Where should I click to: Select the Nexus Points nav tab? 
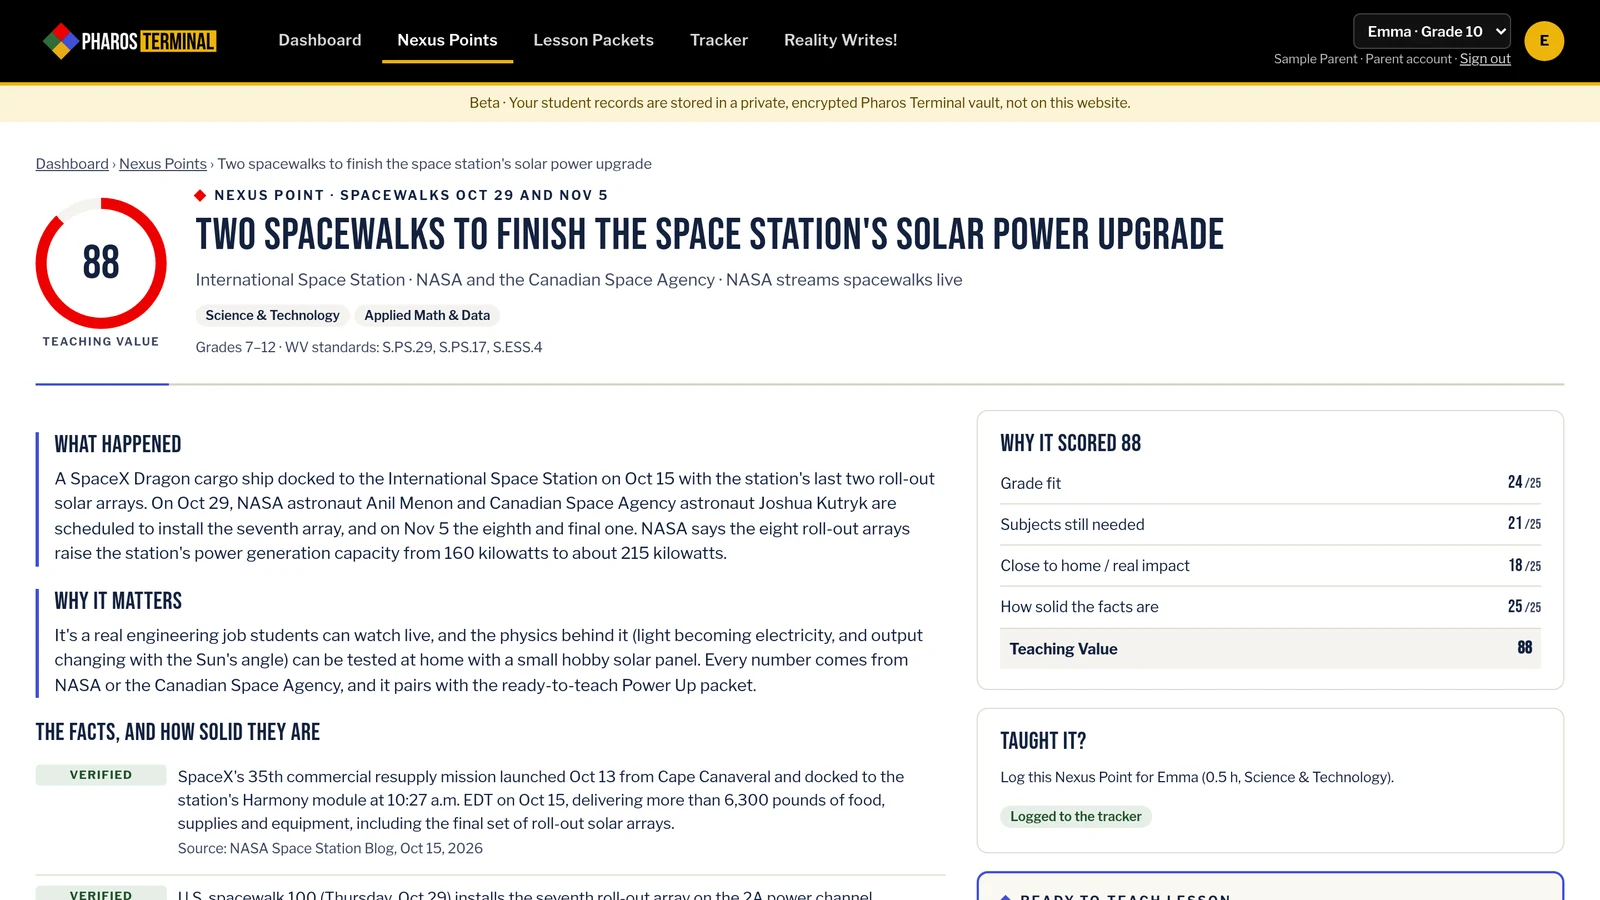[447, 40]
